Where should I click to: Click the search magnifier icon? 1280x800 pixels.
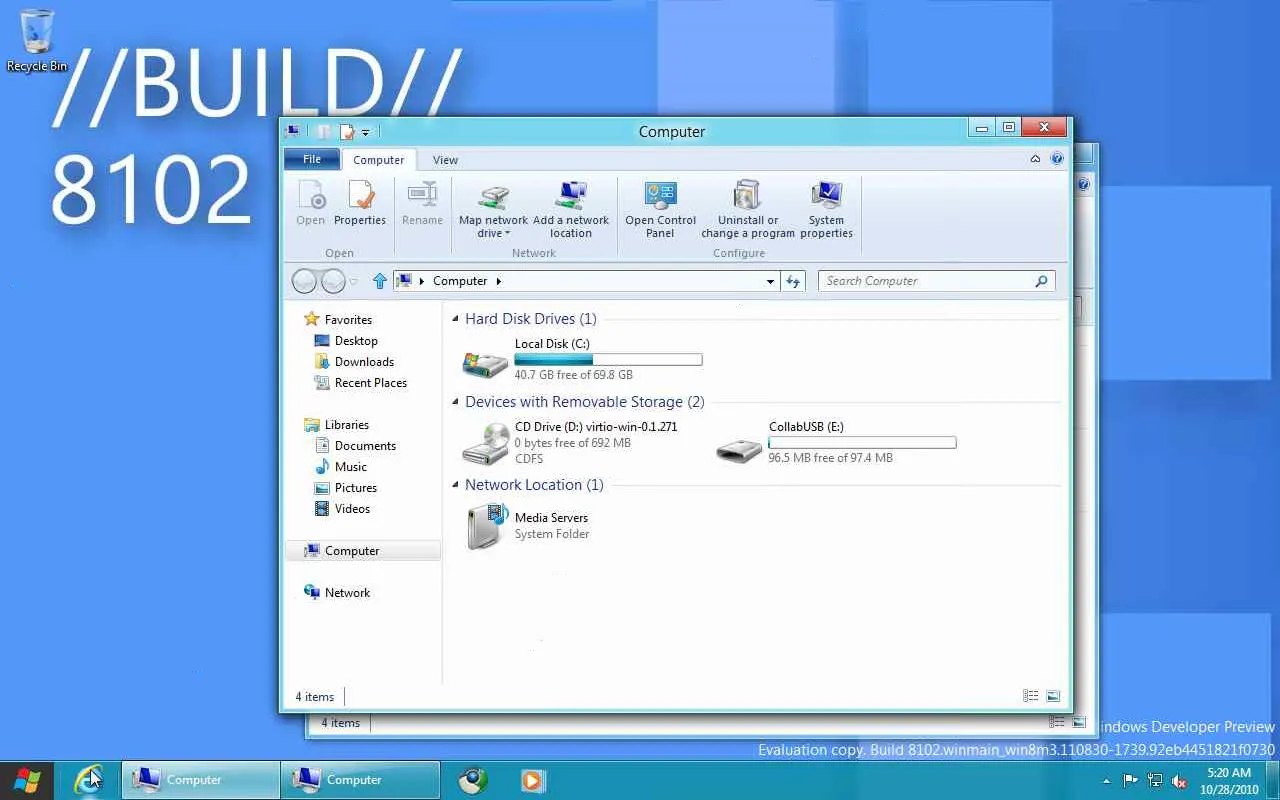(1041, 281)
